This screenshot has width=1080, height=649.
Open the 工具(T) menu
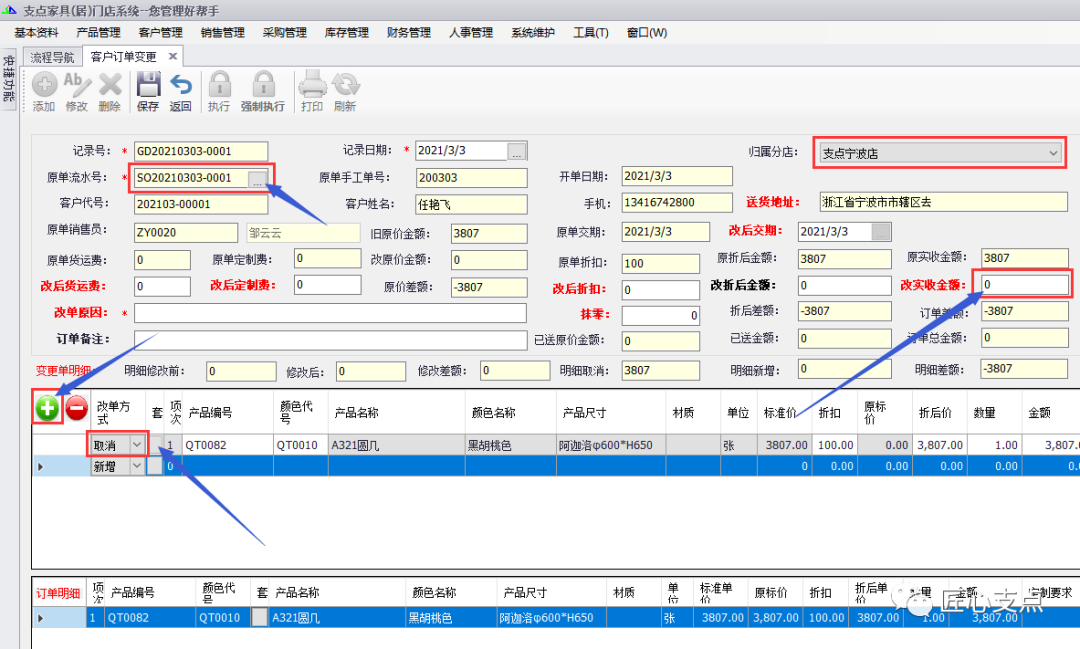pyautogui.click(x=591, y=32)
